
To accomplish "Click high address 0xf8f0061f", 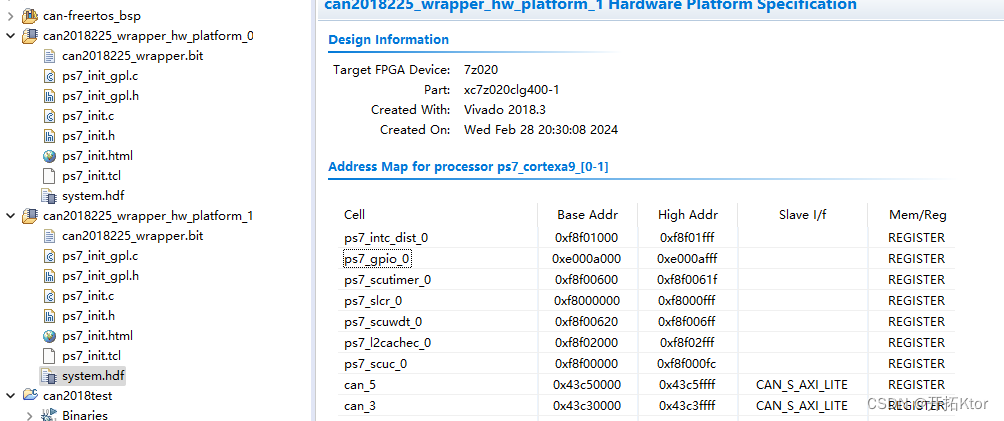I will [688, 280].
